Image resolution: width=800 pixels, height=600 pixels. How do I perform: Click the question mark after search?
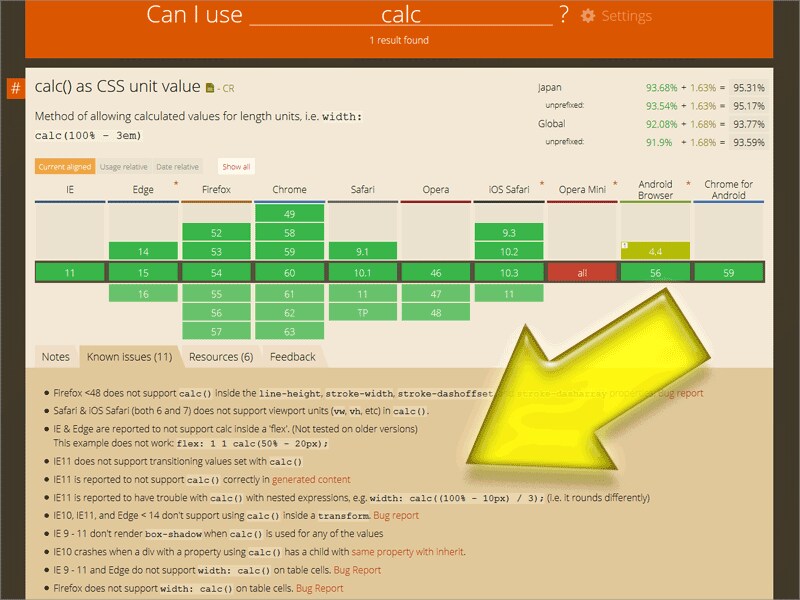coord(563,15)
